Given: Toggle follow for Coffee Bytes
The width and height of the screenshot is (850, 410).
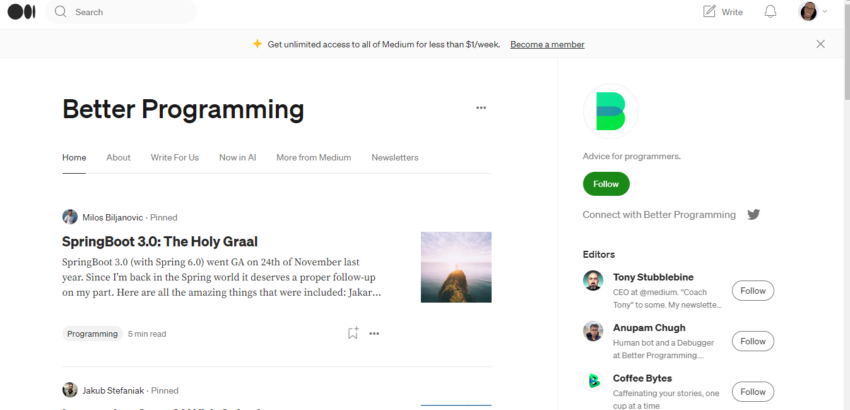Looking at the screenshot, I should (x=752, y=391).
